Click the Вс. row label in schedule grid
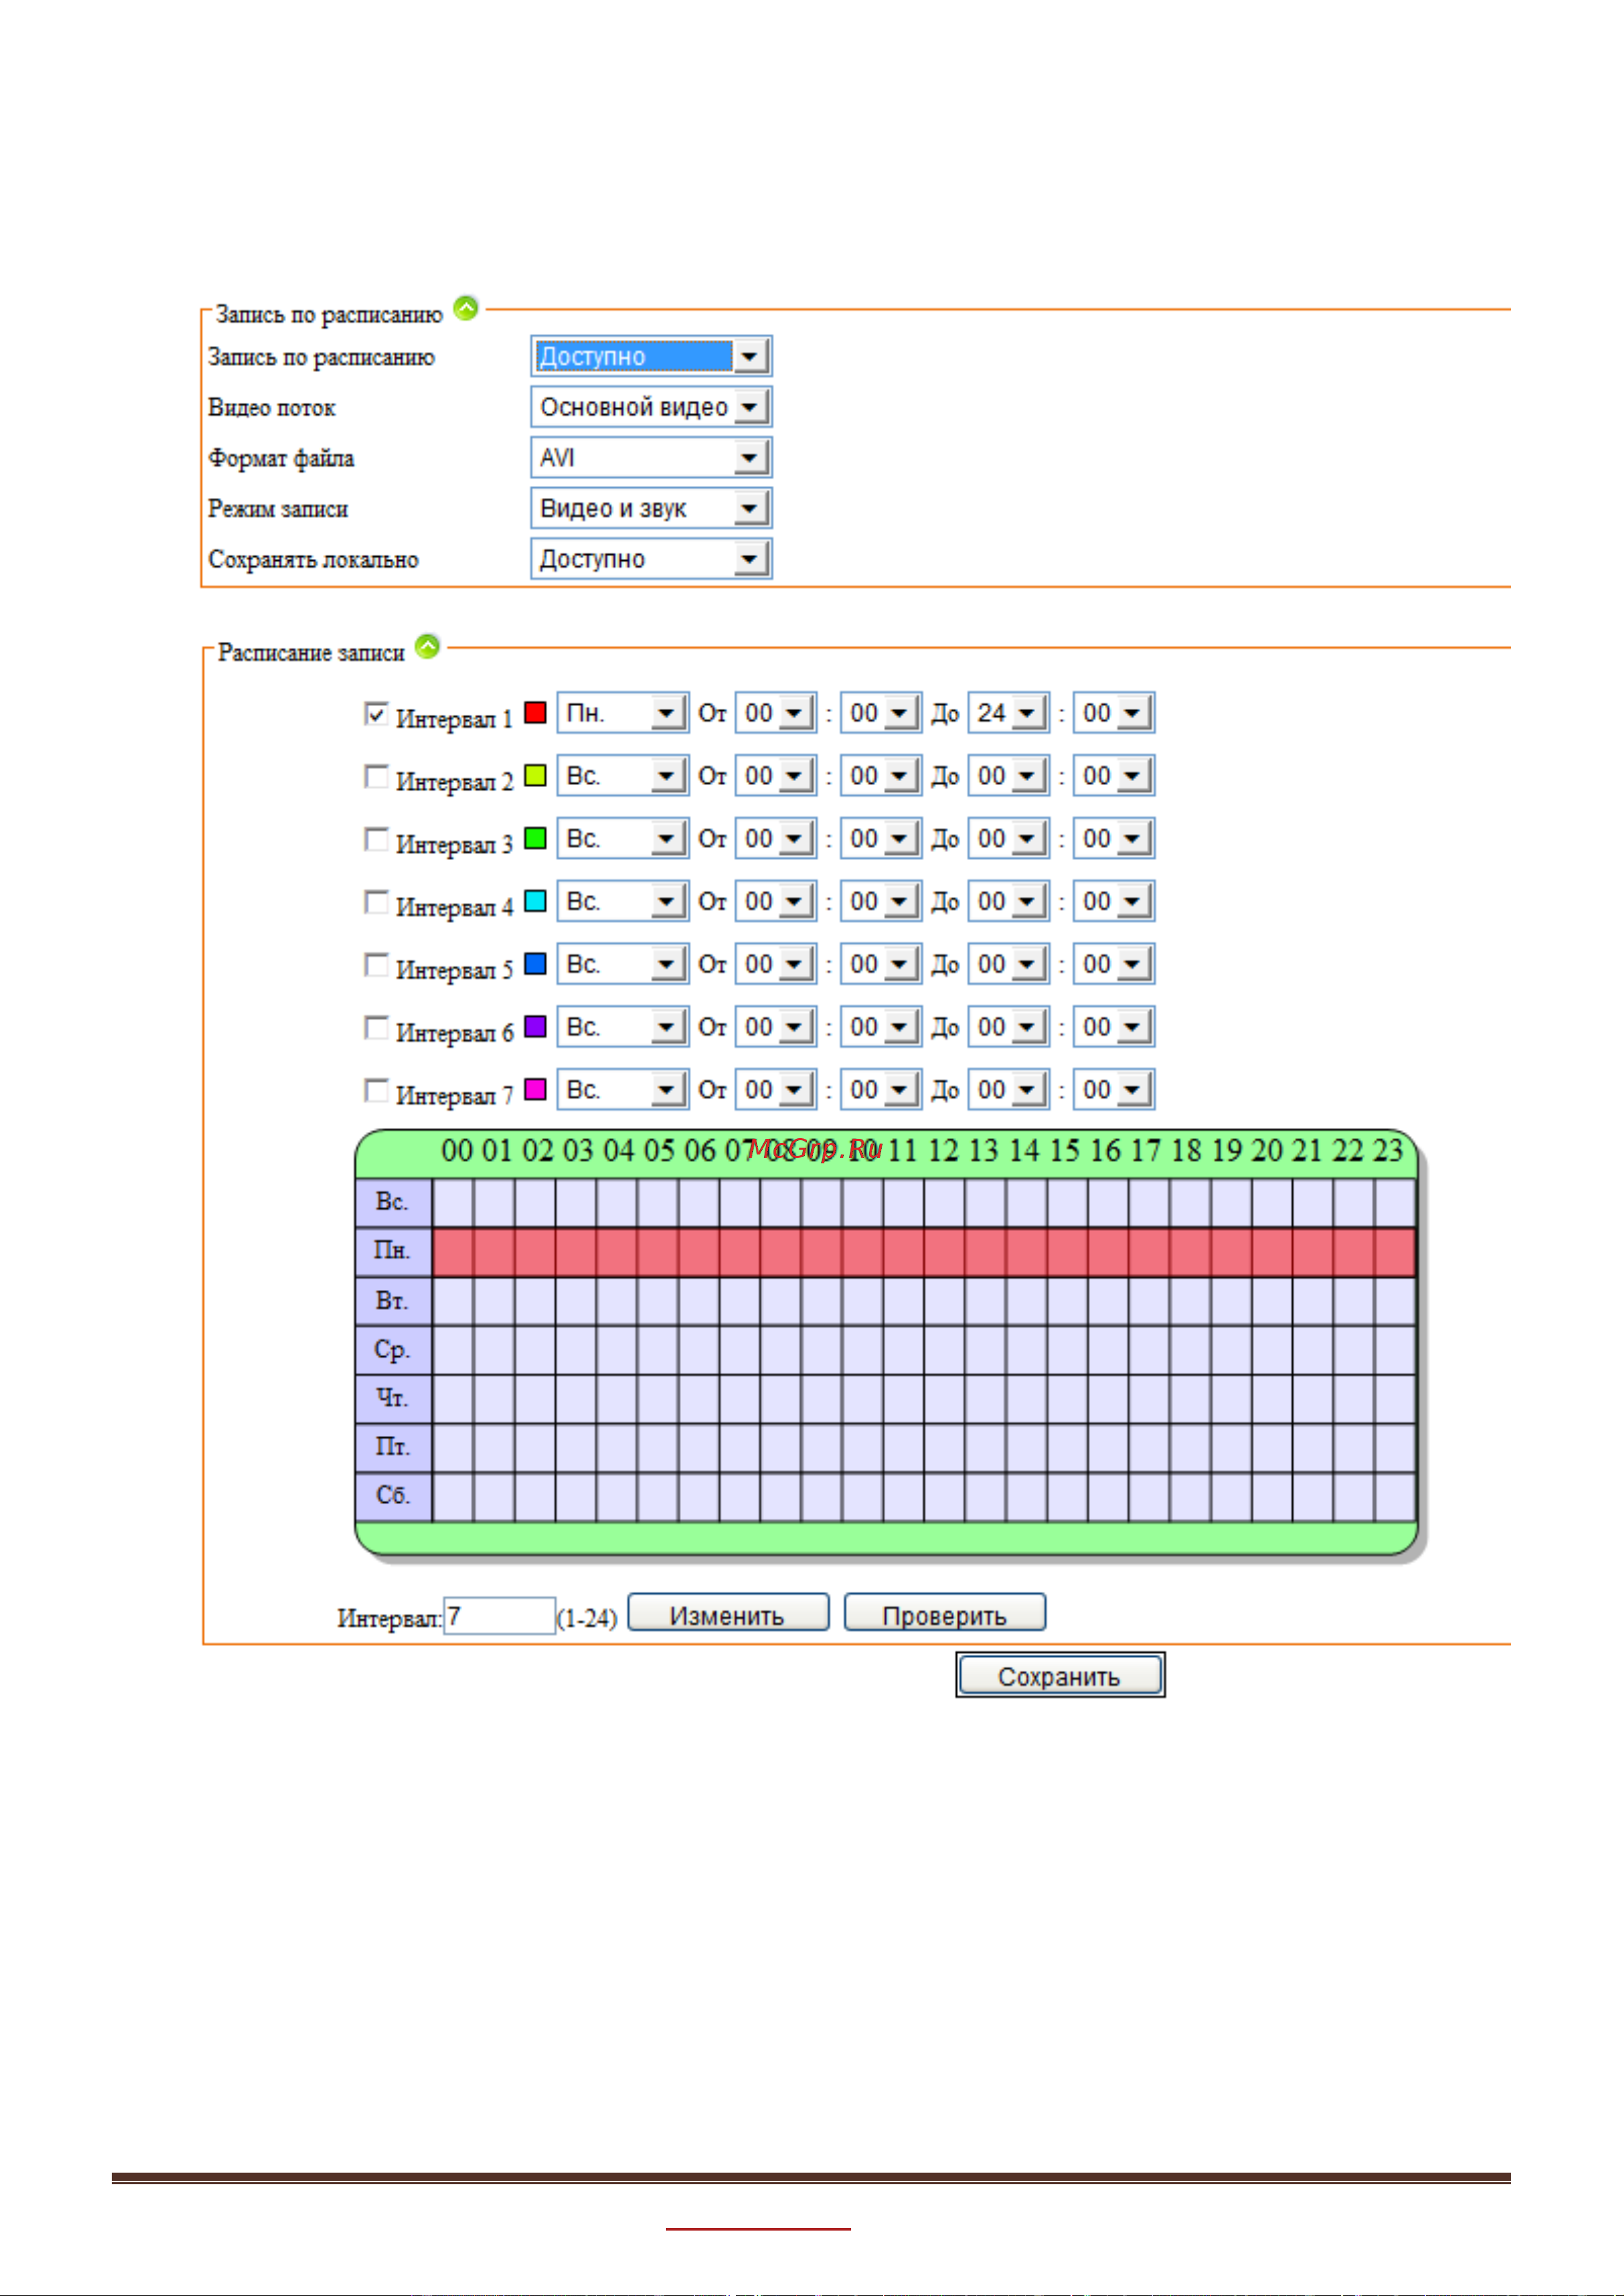The image size is (1624, 2296). click(x=393, y=1203)
